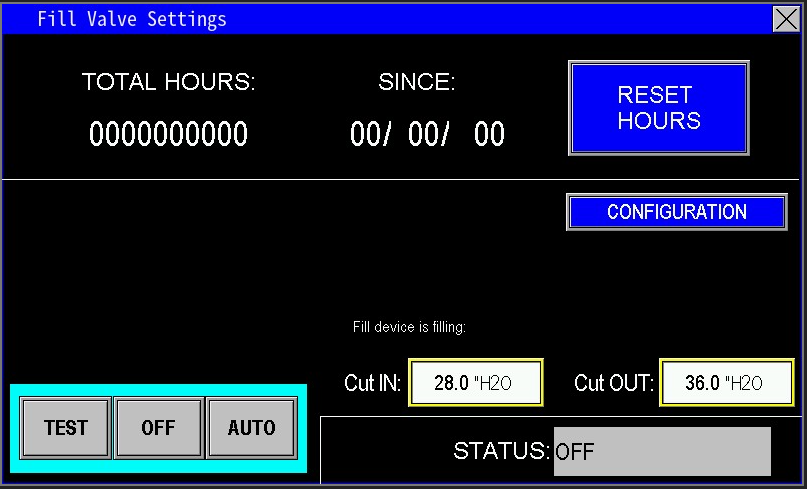Switch fill valve to TEST mode

(66, 428)
